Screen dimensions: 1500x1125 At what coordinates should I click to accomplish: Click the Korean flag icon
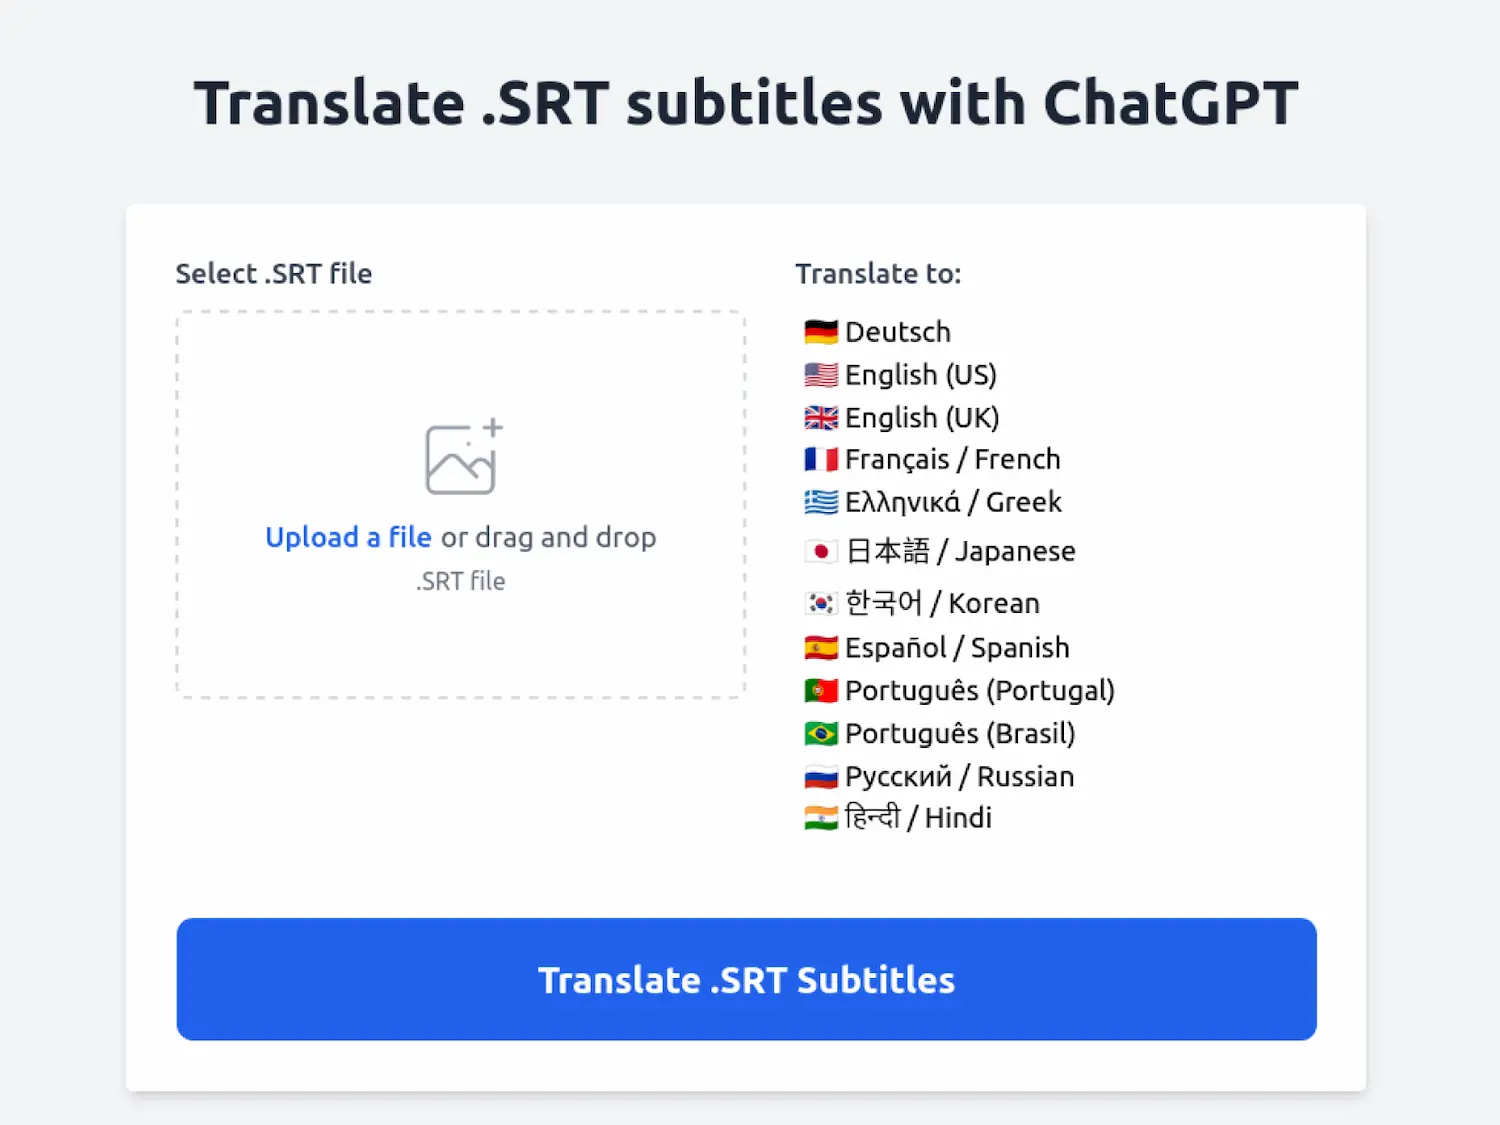pyautogui.click(x=821, y=603)
